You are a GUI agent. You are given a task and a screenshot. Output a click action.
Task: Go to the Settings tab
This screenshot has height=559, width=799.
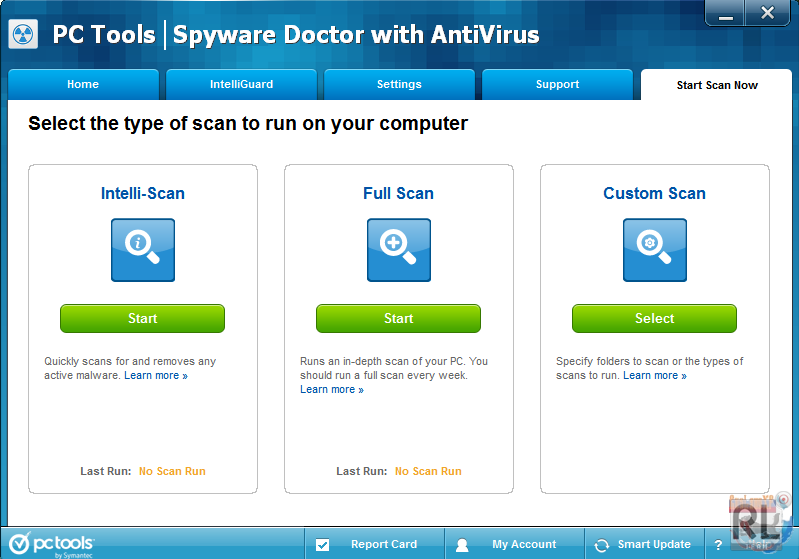pos(399,85)
